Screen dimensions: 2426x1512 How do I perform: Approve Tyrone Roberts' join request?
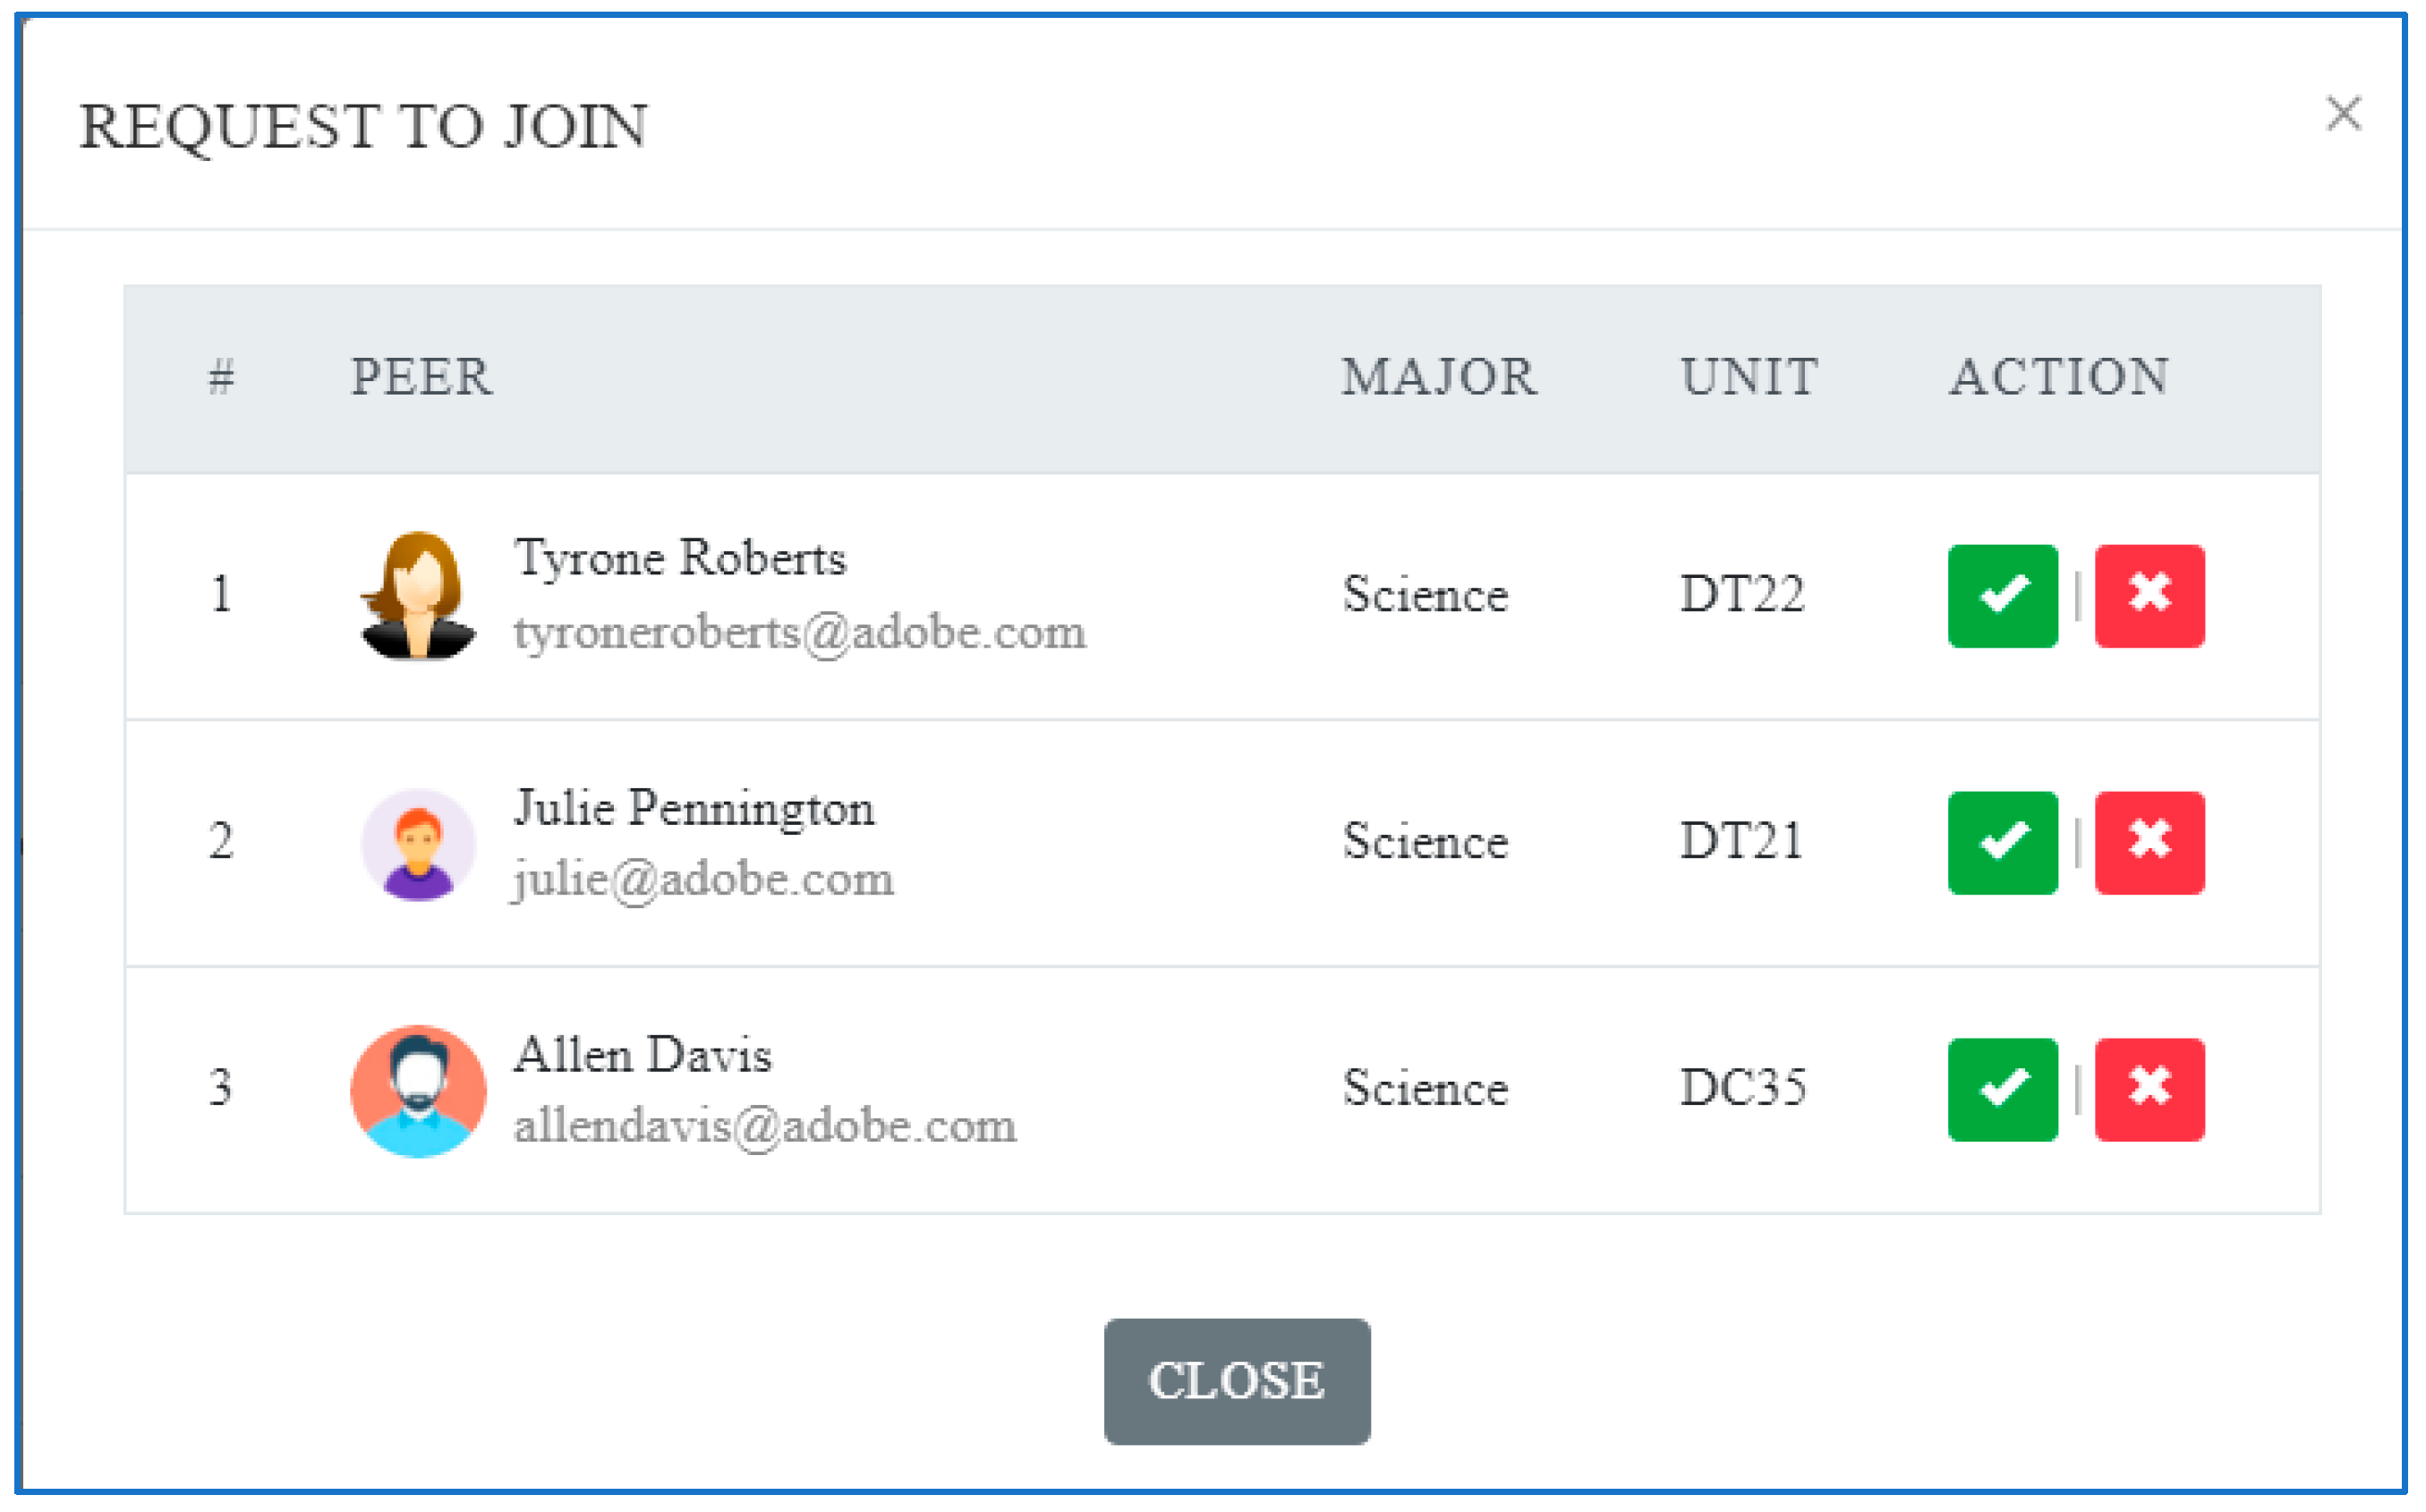pyautogui.click(x=2001, y=596)
